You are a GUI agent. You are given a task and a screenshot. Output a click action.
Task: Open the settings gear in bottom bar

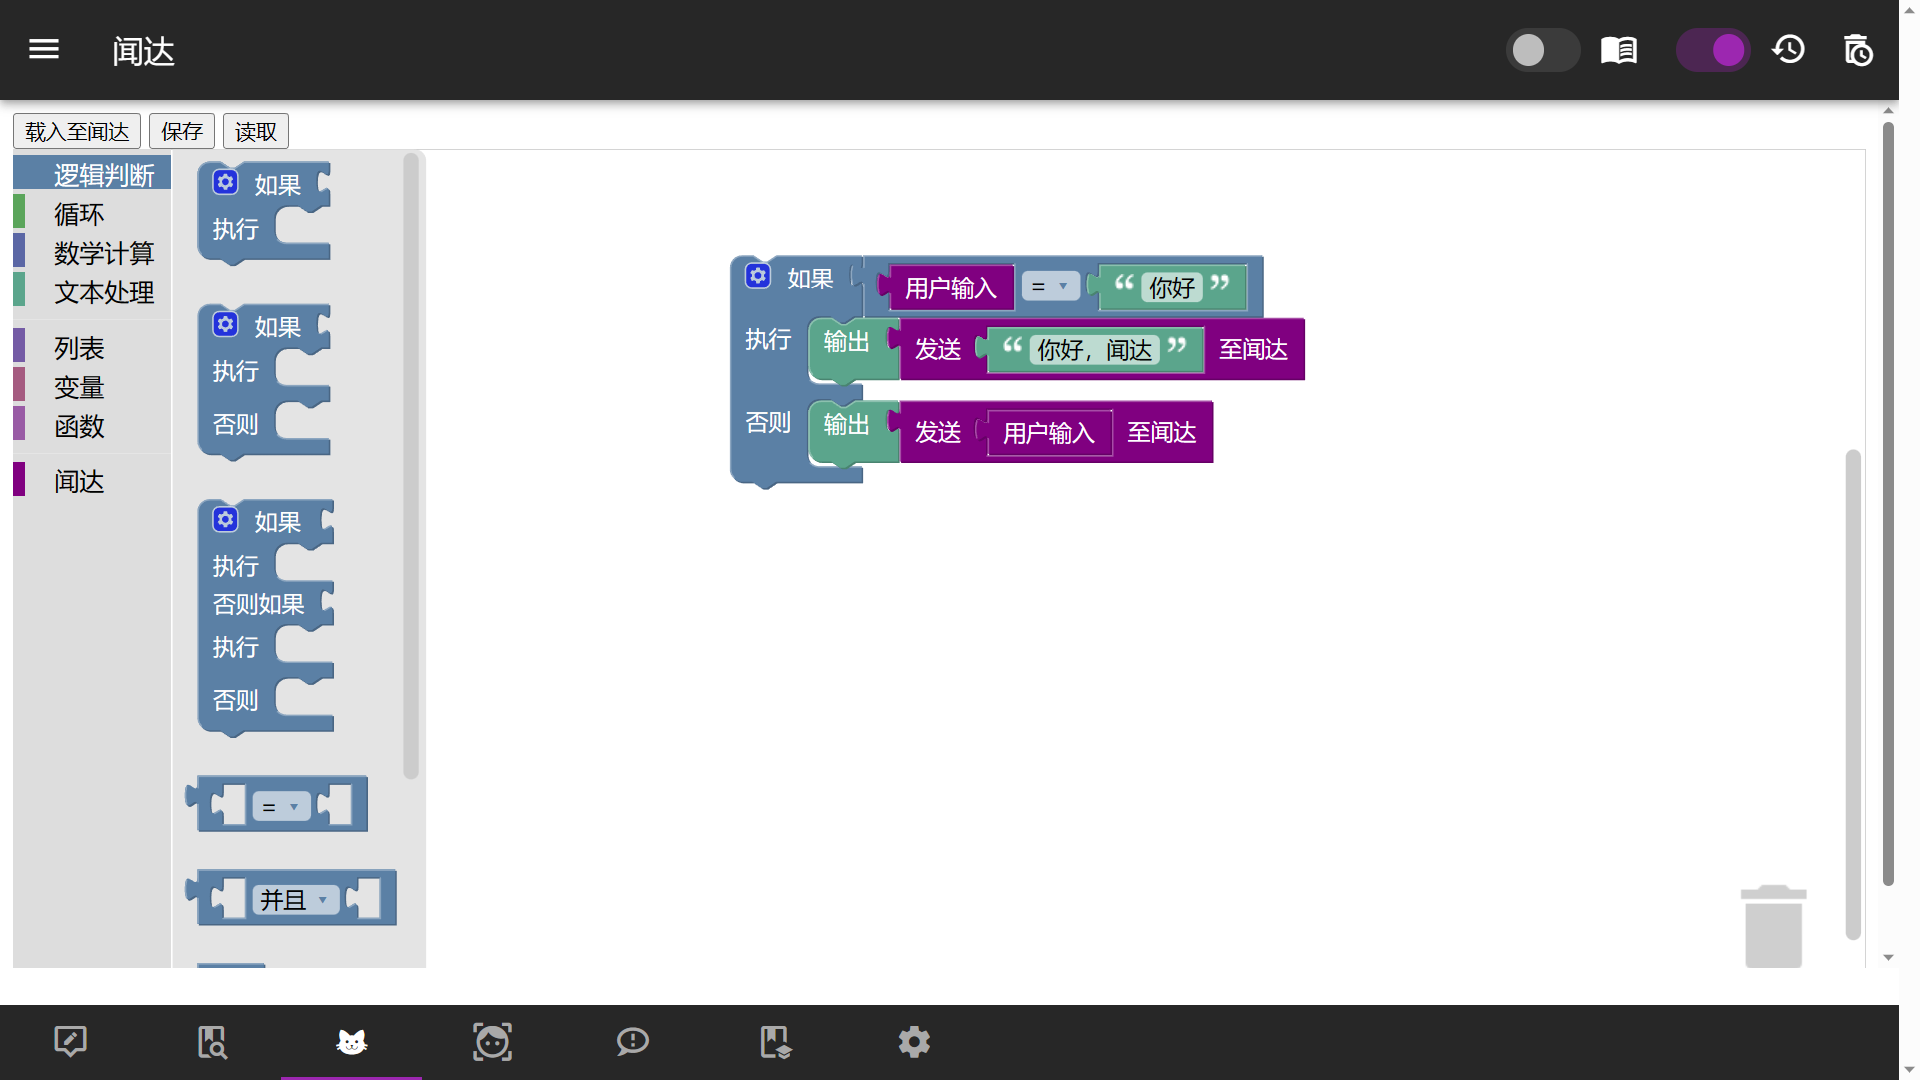914,1042
